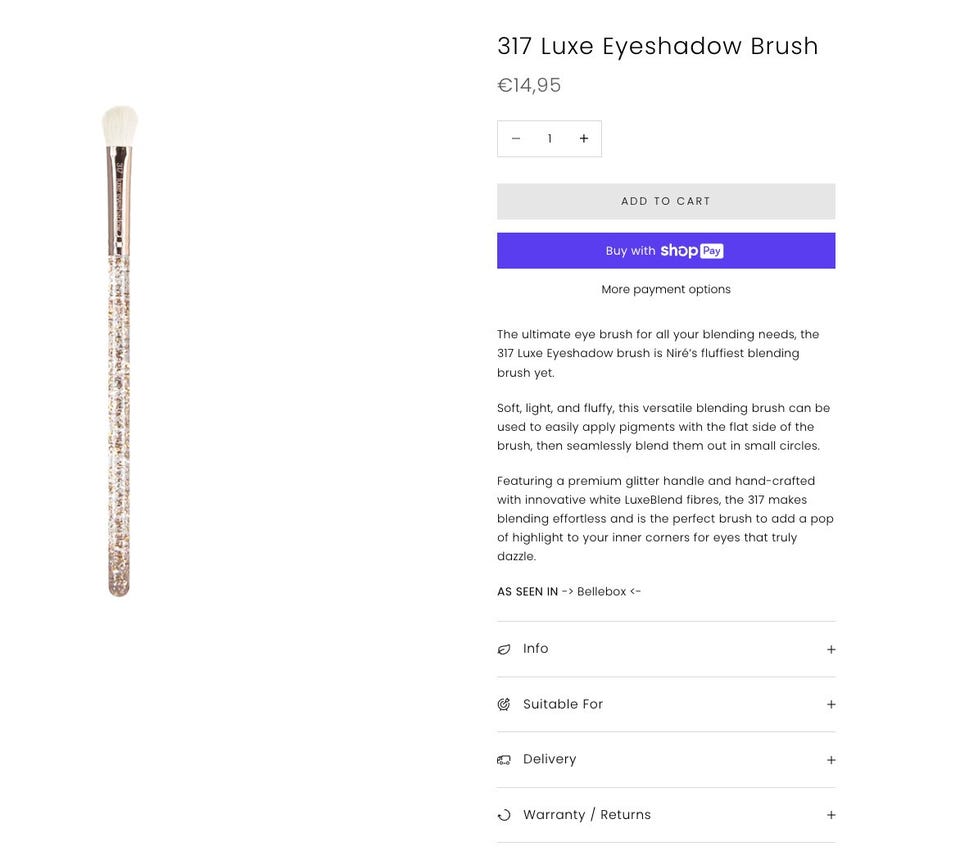960x851 pixels.
Task: Click the delivery truck icon
Action: pyautogui.click(x=504, y=760)
